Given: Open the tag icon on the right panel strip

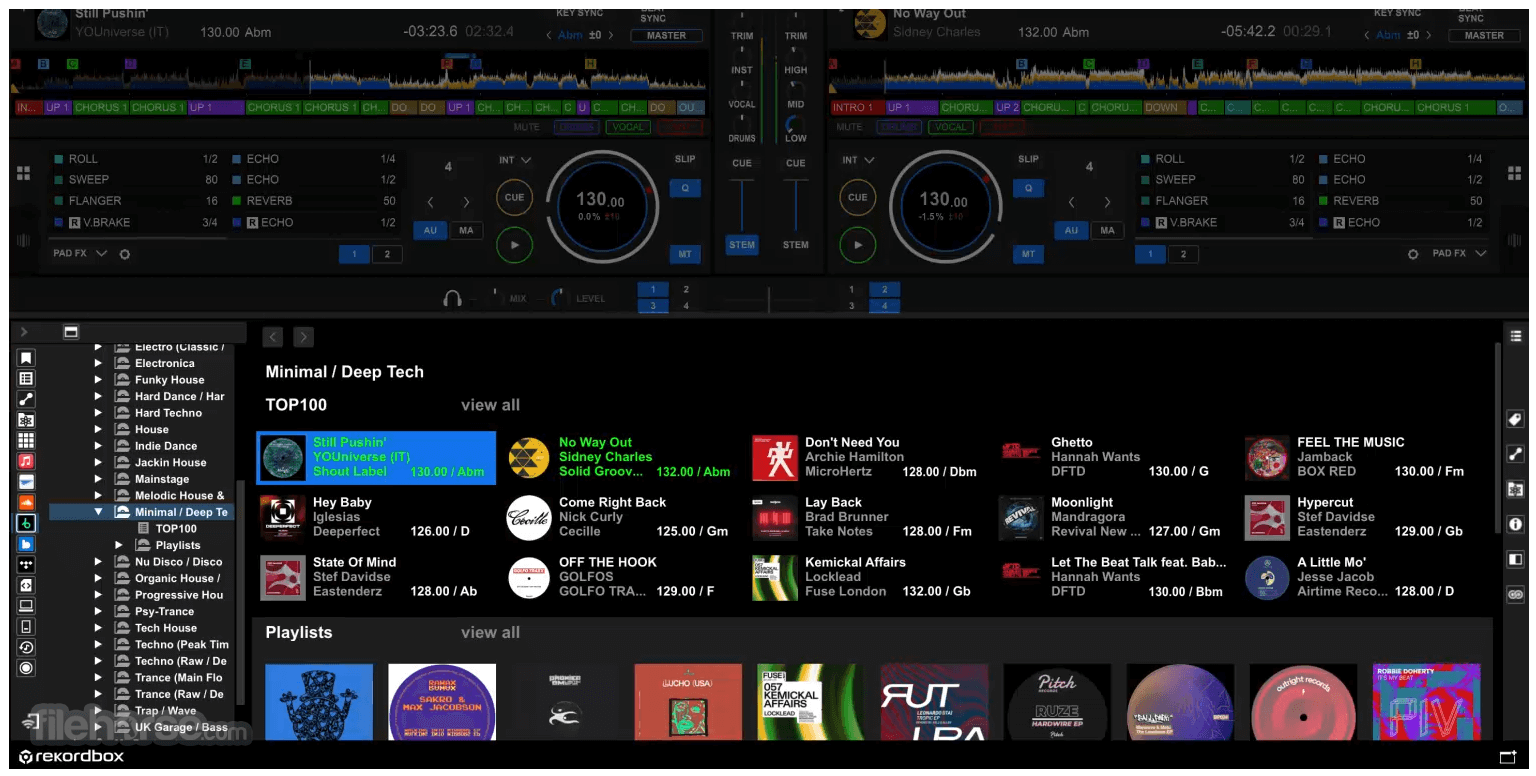Looking at the screenshot, I should click(1515, 420).
